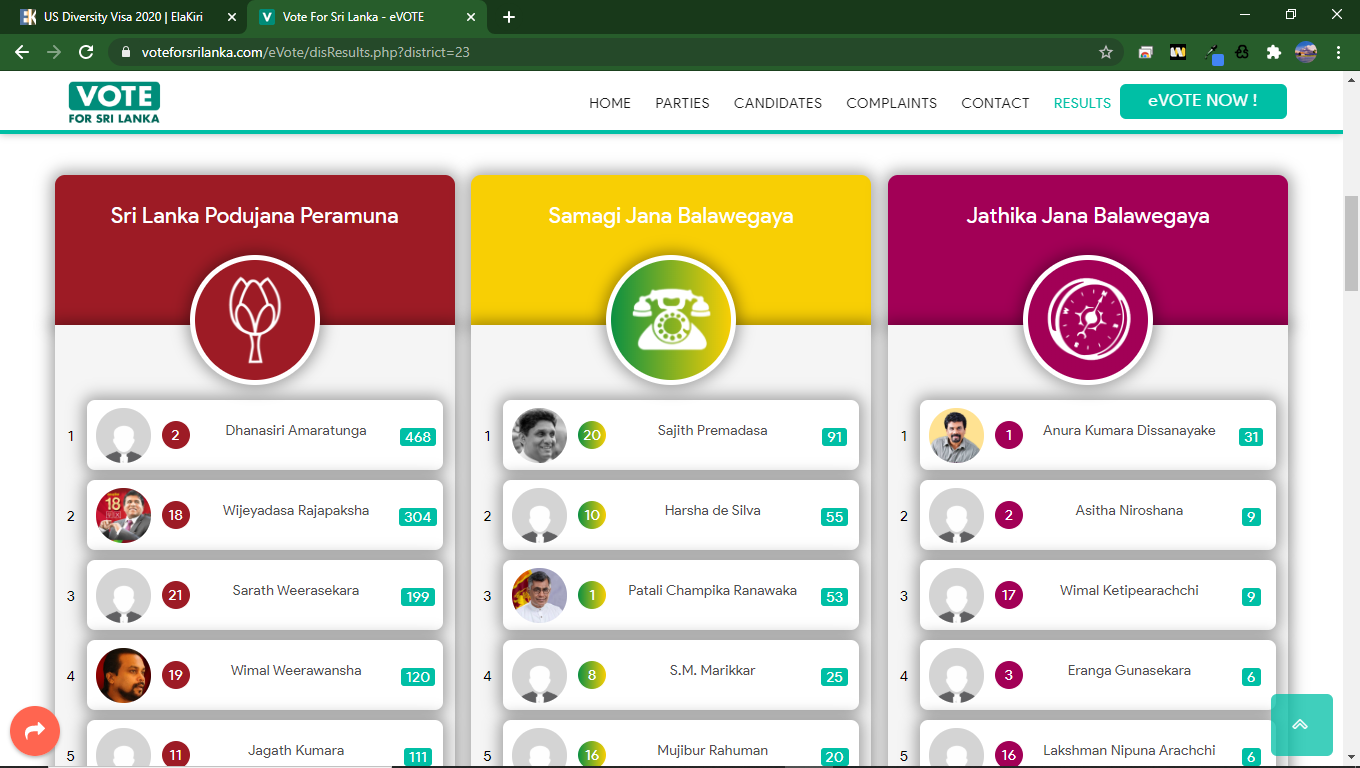Click candidate number badge 20 for Sajith Premadasa
1360x768 pixels.
[592, 435]
